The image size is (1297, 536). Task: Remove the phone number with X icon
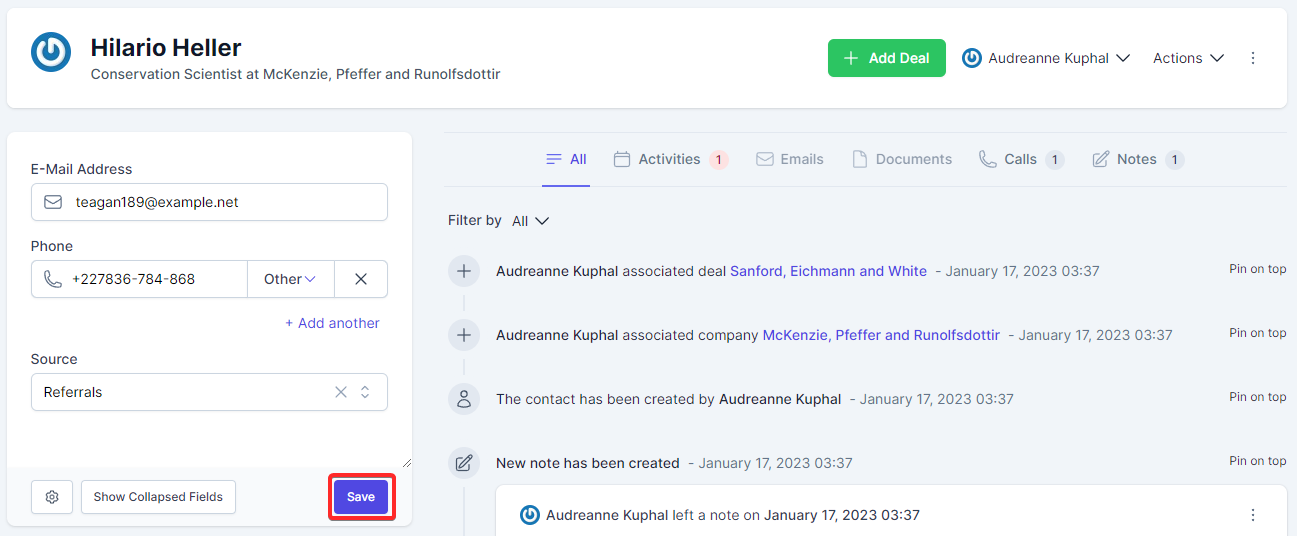click(361, 280)
